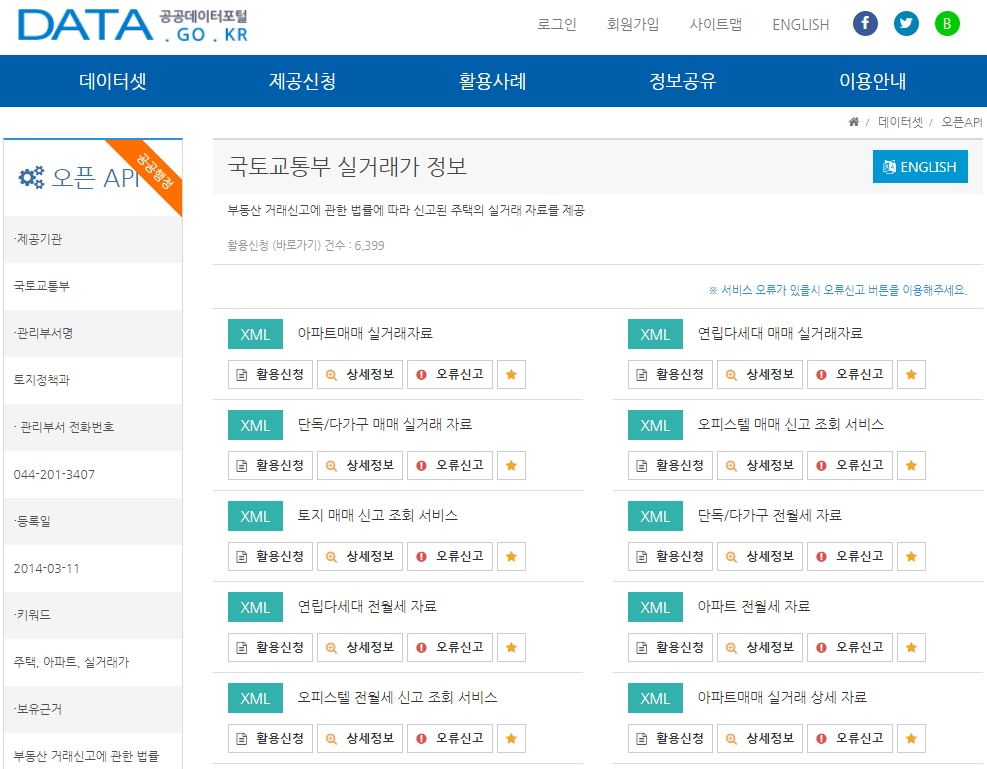The image size is (987, 769).
Task: Click the blue ENGLISH button
Action: (x=920, y=167)
